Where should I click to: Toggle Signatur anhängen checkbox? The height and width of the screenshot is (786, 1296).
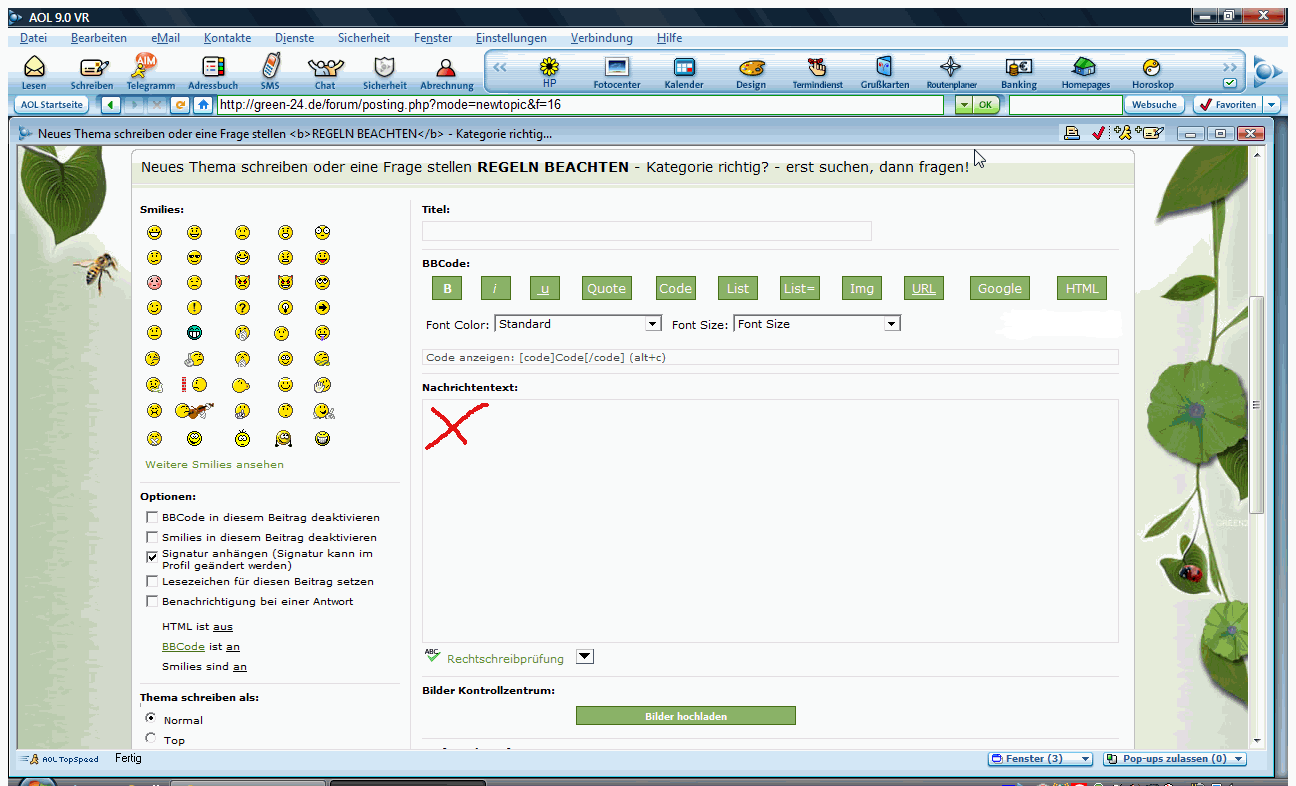click(x=152, y=556)
